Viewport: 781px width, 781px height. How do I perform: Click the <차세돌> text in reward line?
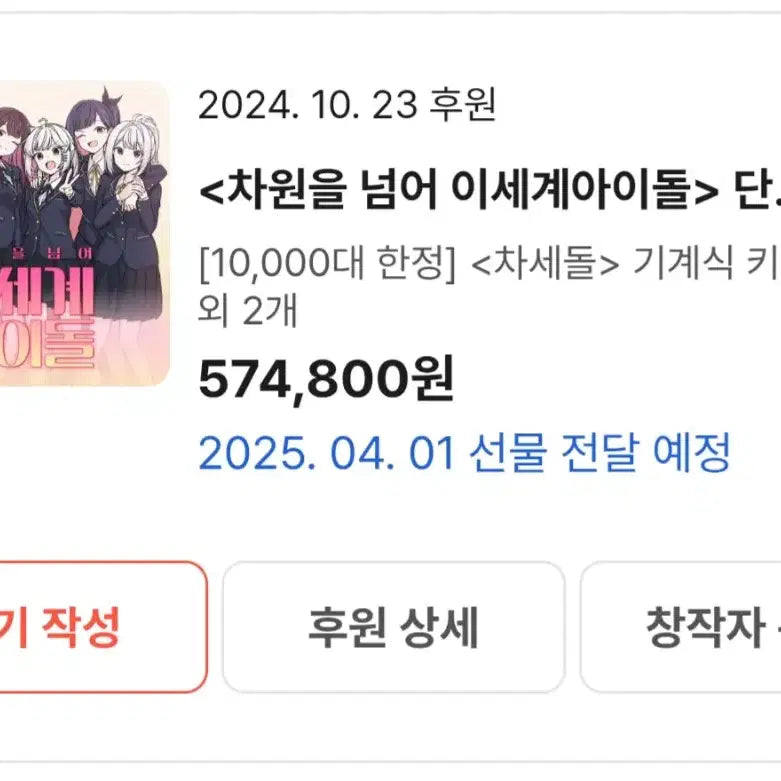(x=545, y=263)
